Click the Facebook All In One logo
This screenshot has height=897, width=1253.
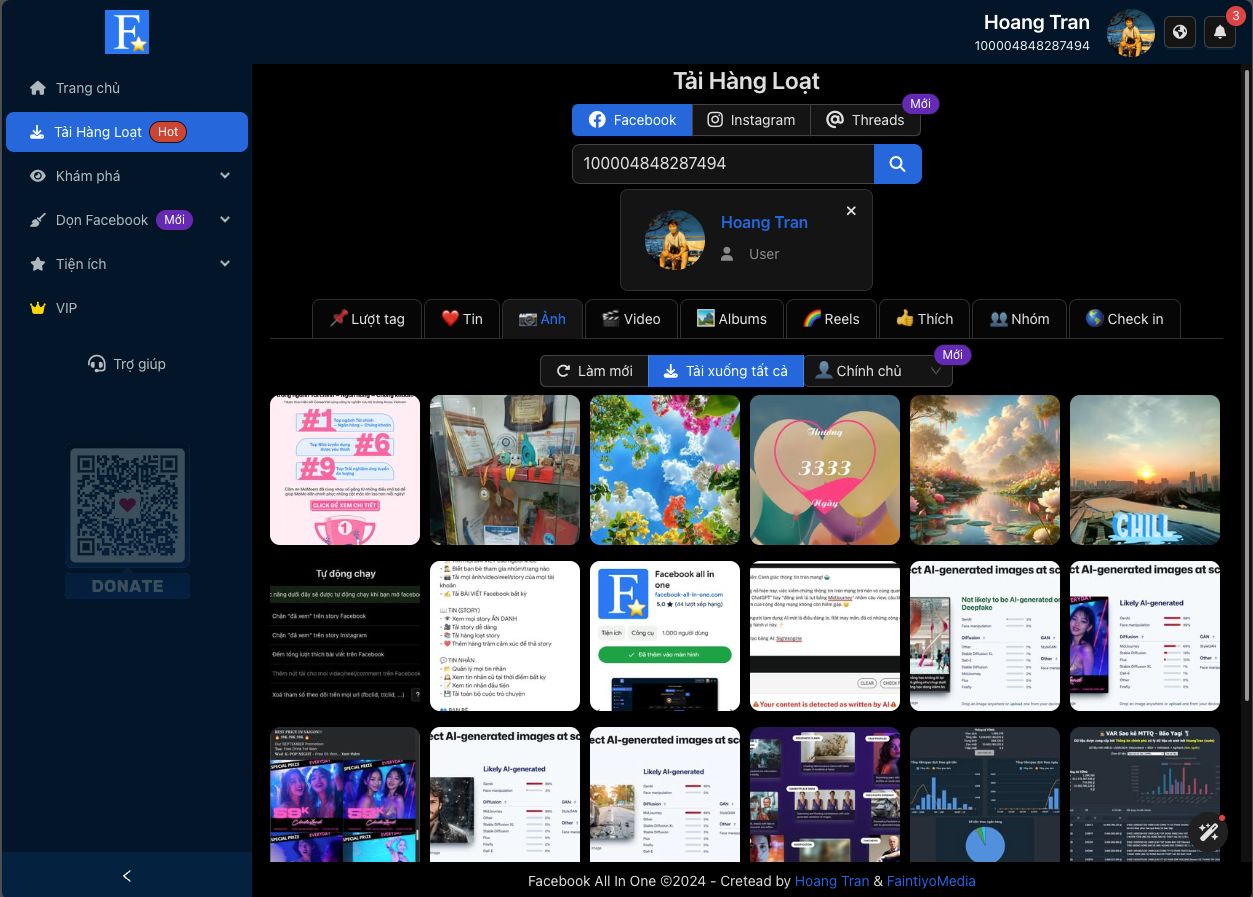click(127, 32)
